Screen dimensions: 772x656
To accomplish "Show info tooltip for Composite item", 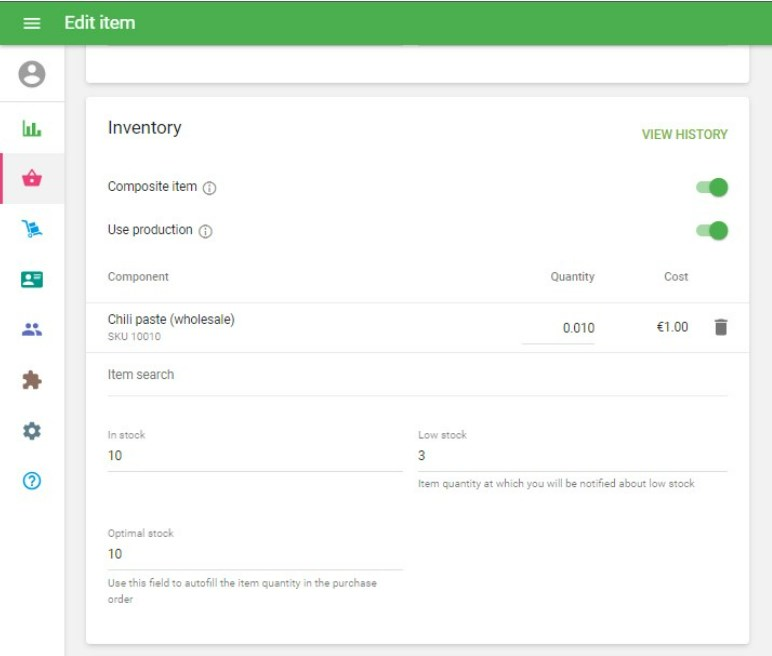I will point(210,188).
